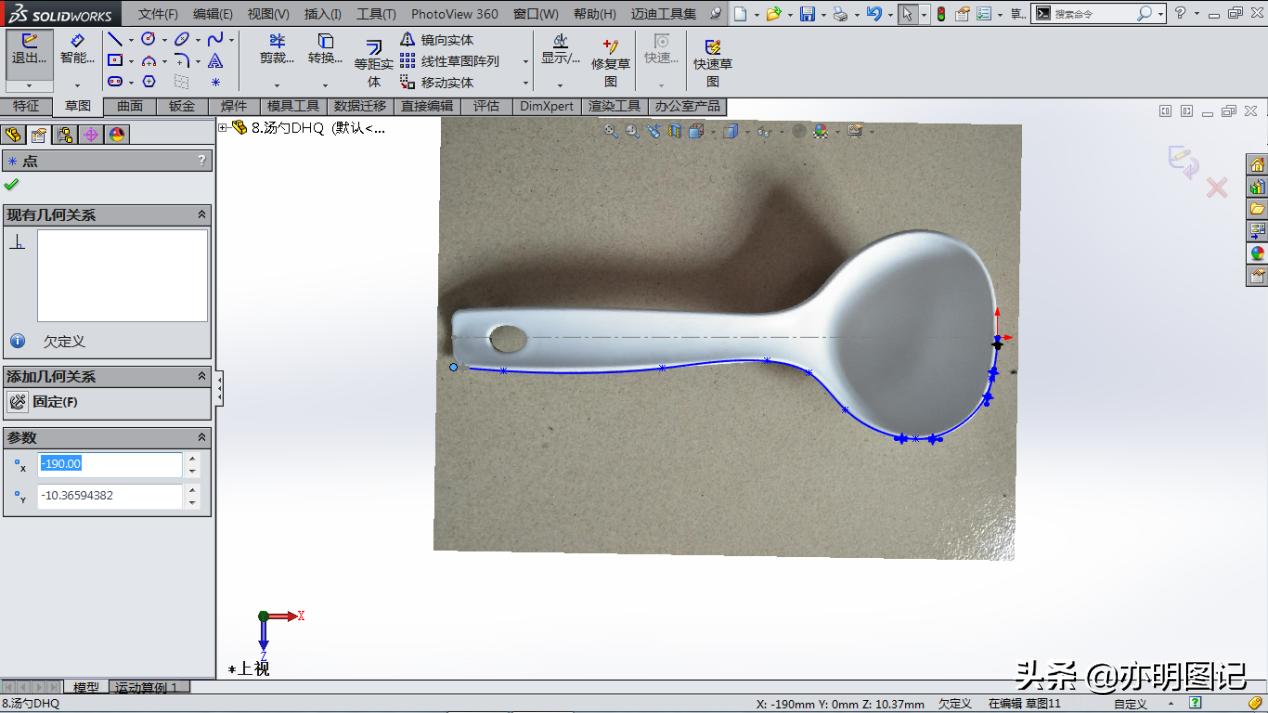Open the PropertyManager tab in the left panel

pyautogui.click(x=39, y=134)
